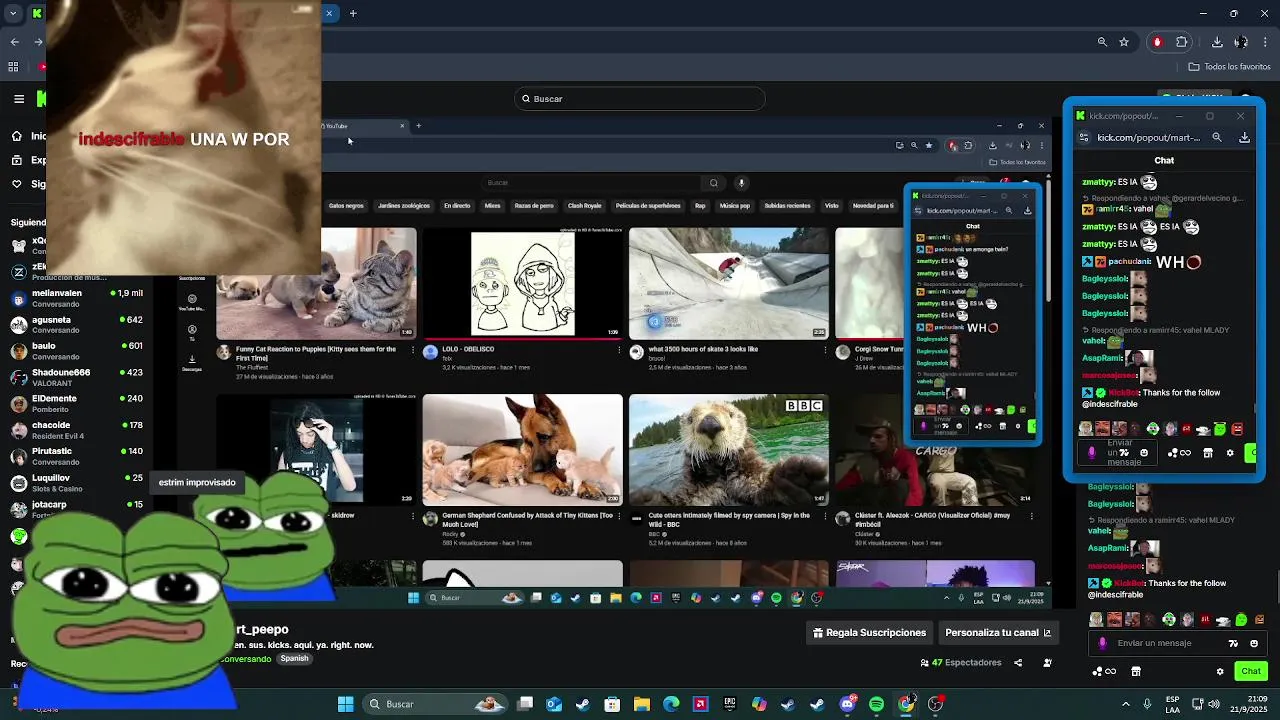
Task: Open the outer browser extensions puzzle icon
Action: coord(1182,42)
